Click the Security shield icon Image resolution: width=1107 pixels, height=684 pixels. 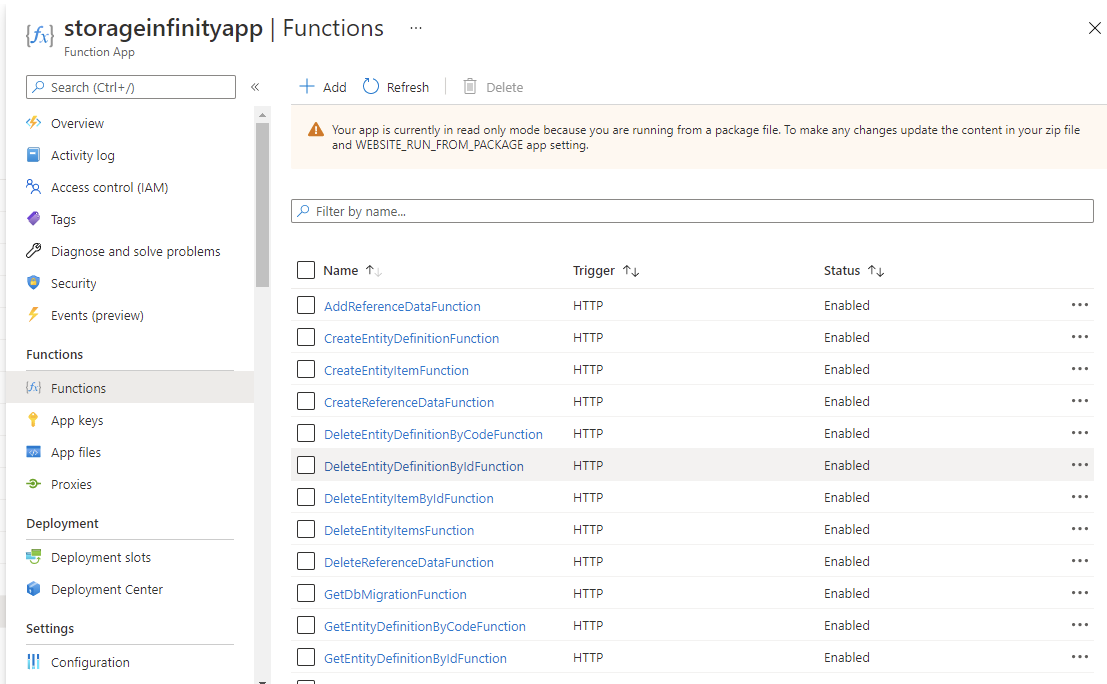[34, 283]
